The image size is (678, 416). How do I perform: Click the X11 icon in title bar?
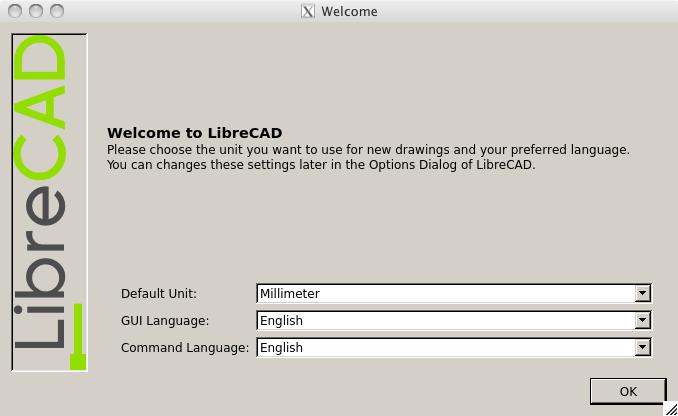pos(307,11)
